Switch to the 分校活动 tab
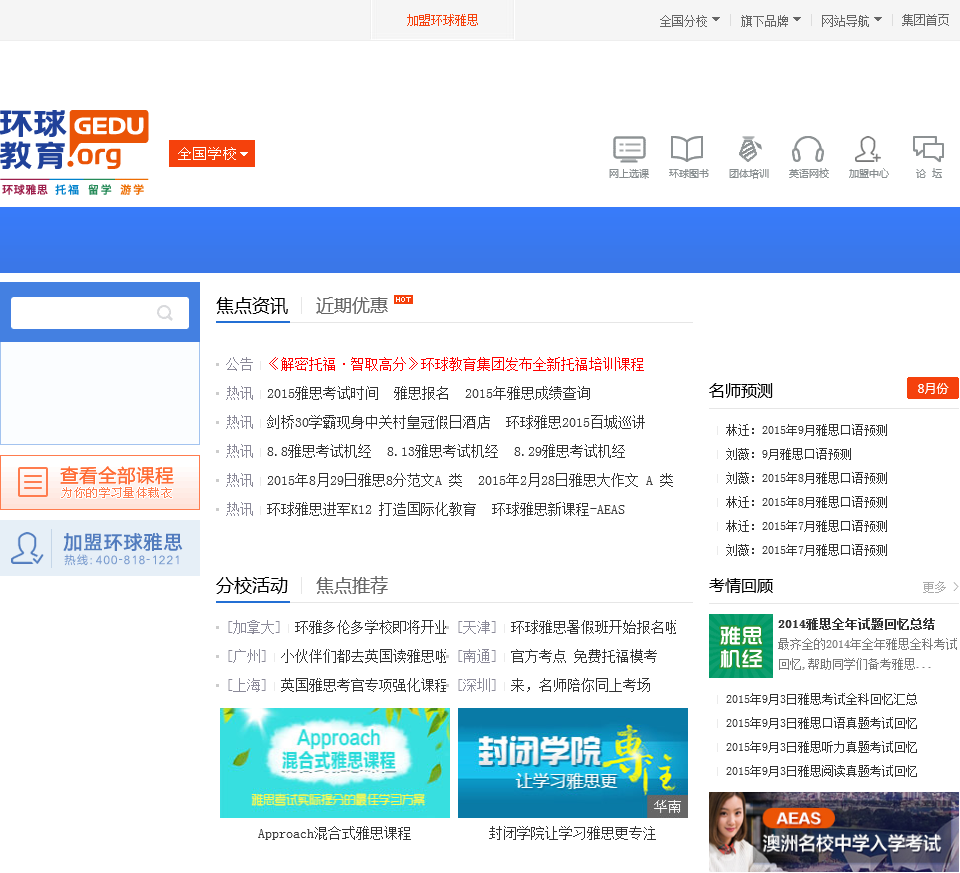 [x=252, y=586]
